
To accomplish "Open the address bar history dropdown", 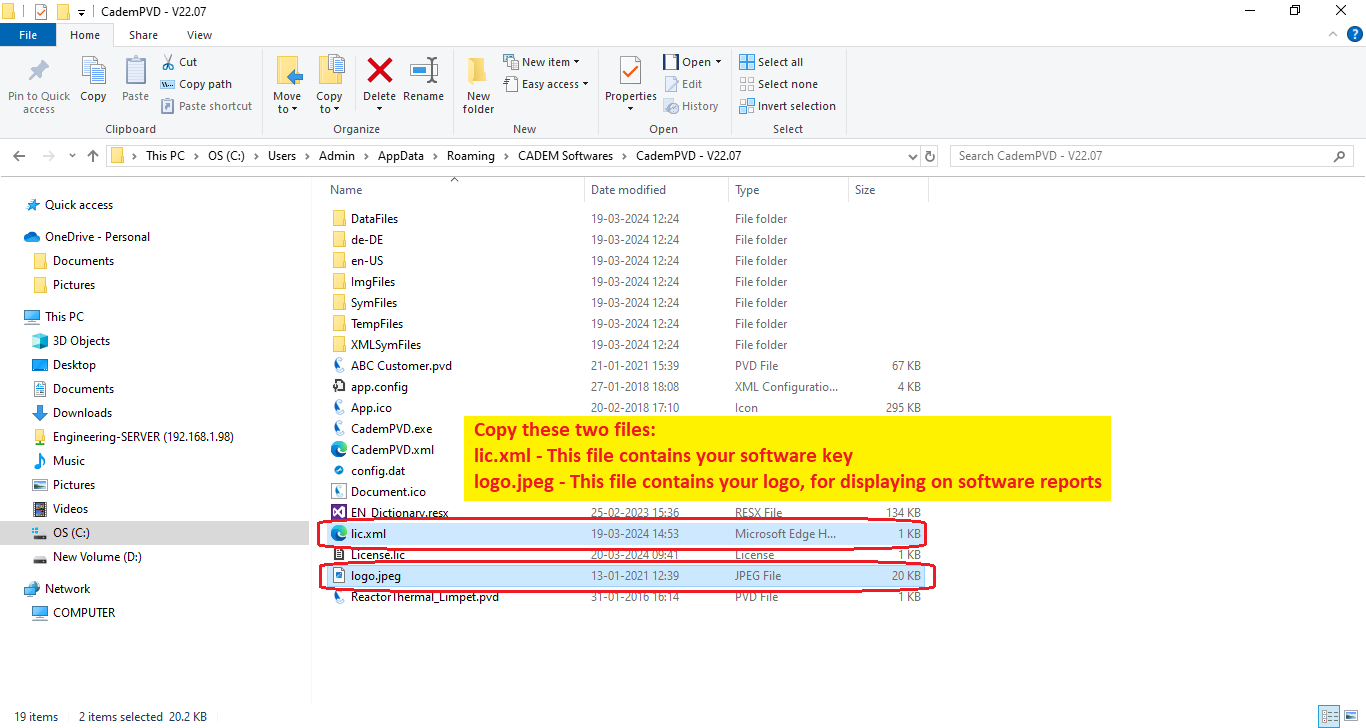I will pyautogui.click(x=912, y=156).
